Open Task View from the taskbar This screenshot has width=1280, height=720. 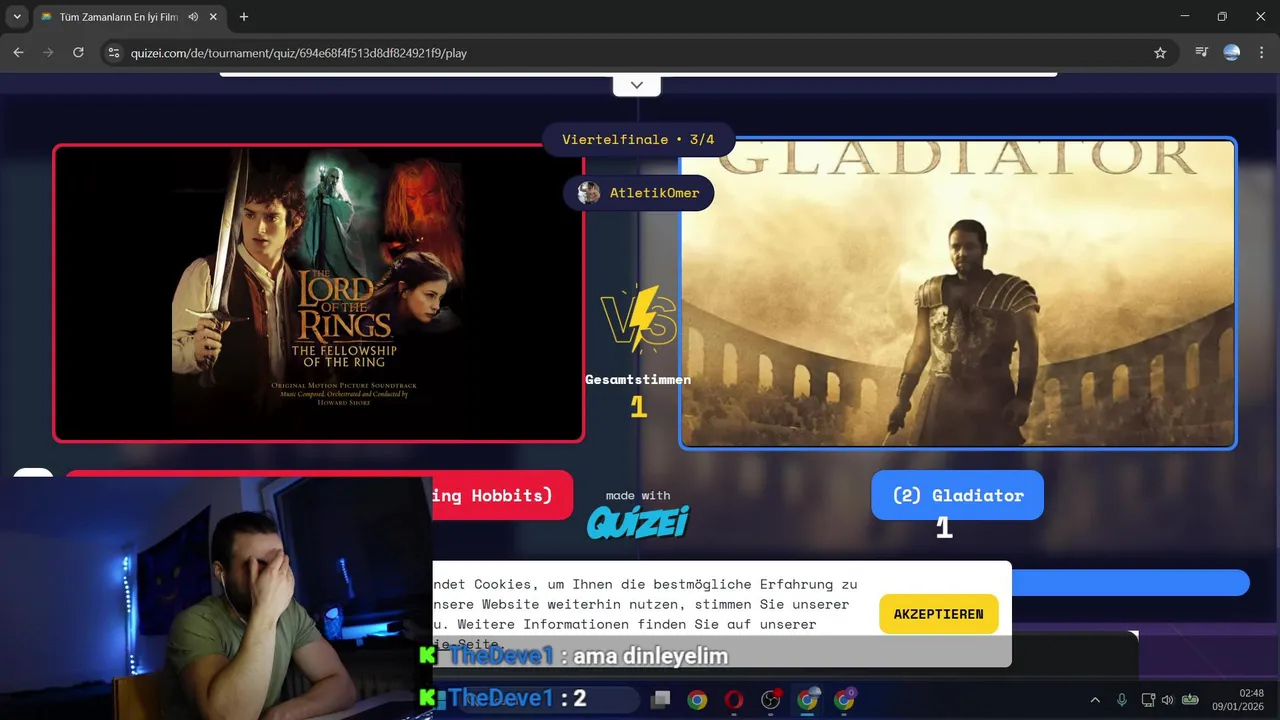pyautogui.click(x=660, y=700)
